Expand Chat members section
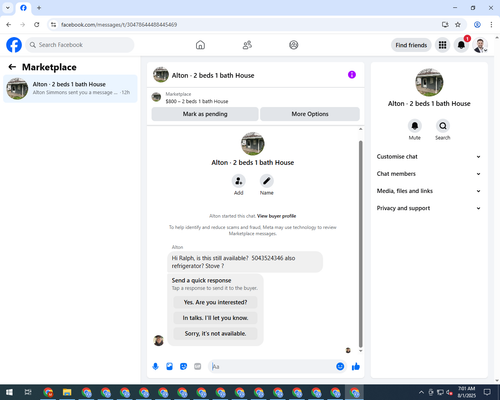The image size is (500, 400). [x=429, y=174]
